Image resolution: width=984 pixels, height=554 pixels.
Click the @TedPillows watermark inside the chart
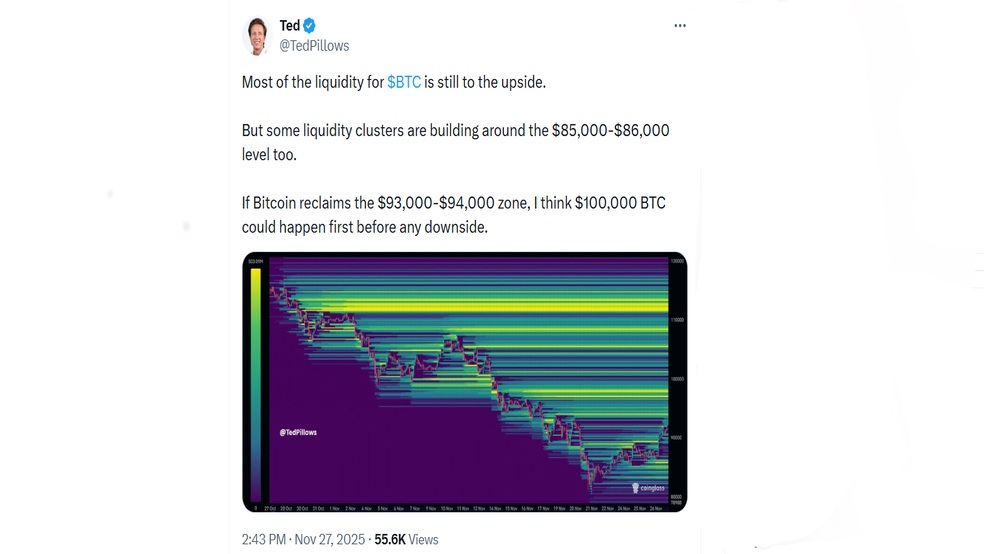click(x=298, y=432)
